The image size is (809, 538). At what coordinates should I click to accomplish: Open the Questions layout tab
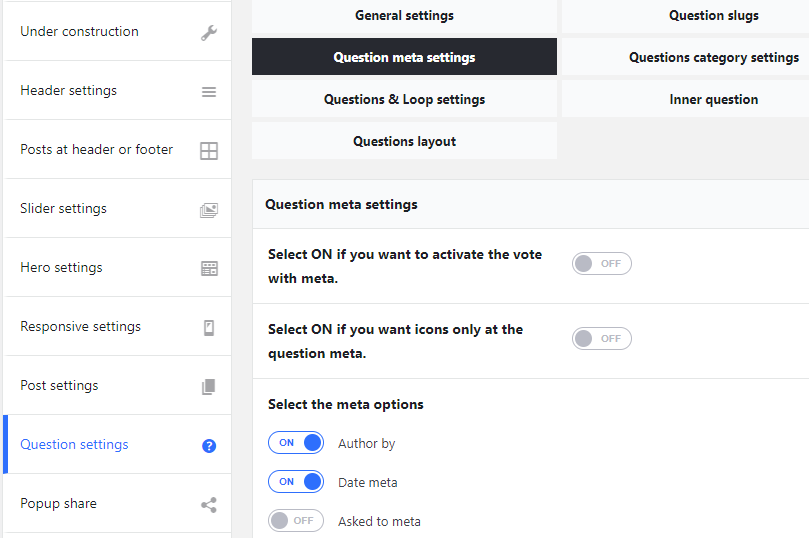(x=404, y=142)
